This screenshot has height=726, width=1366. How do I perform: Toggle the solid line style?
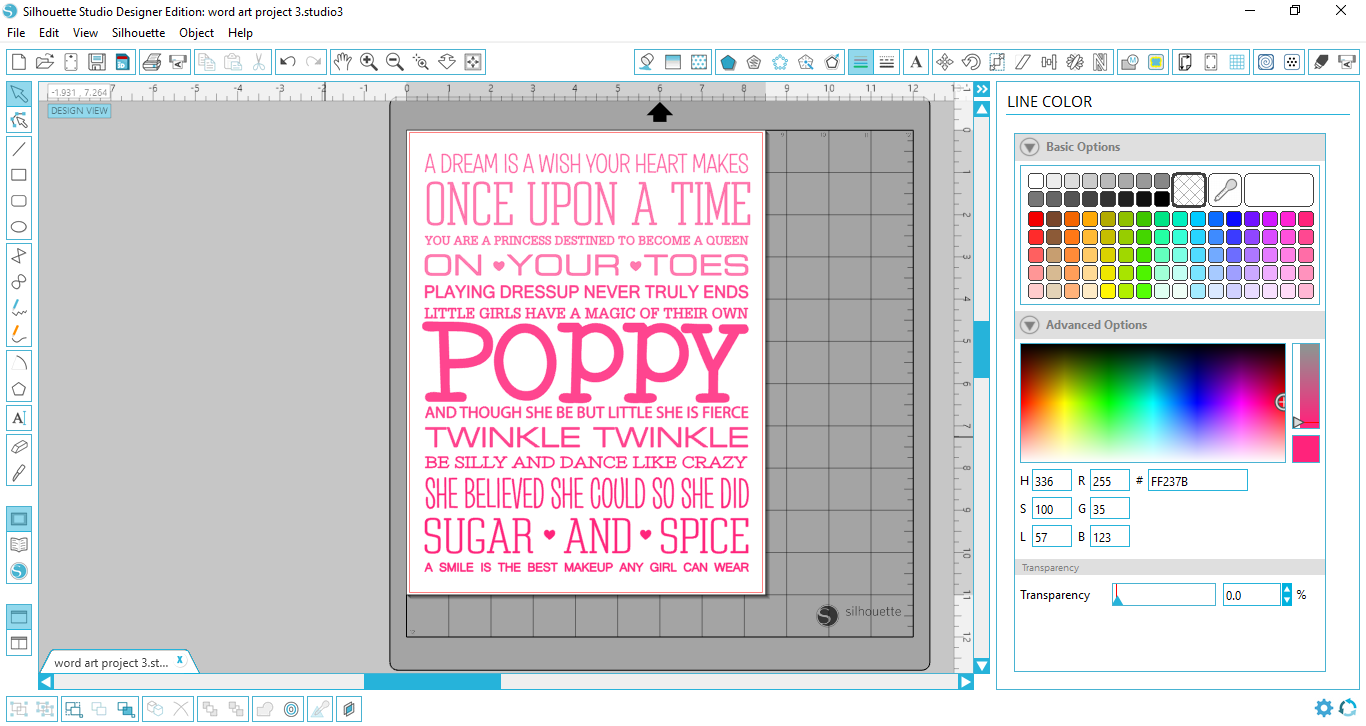point(860,61)
